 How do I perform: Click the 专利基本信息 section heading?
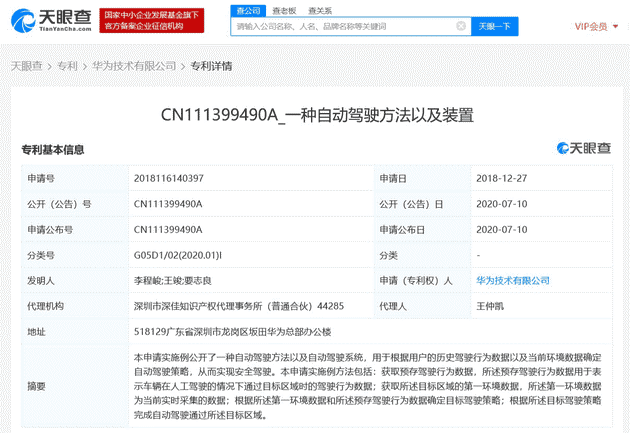[x=53, y=150]
